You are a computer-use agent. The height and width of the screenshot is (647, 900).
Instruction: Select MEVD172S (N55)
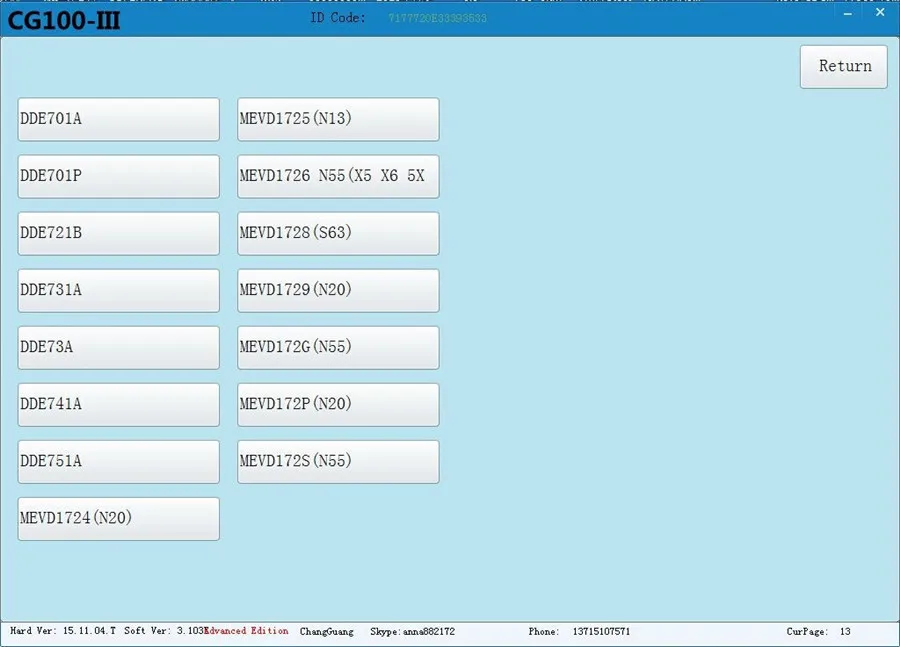click(339, 462)
